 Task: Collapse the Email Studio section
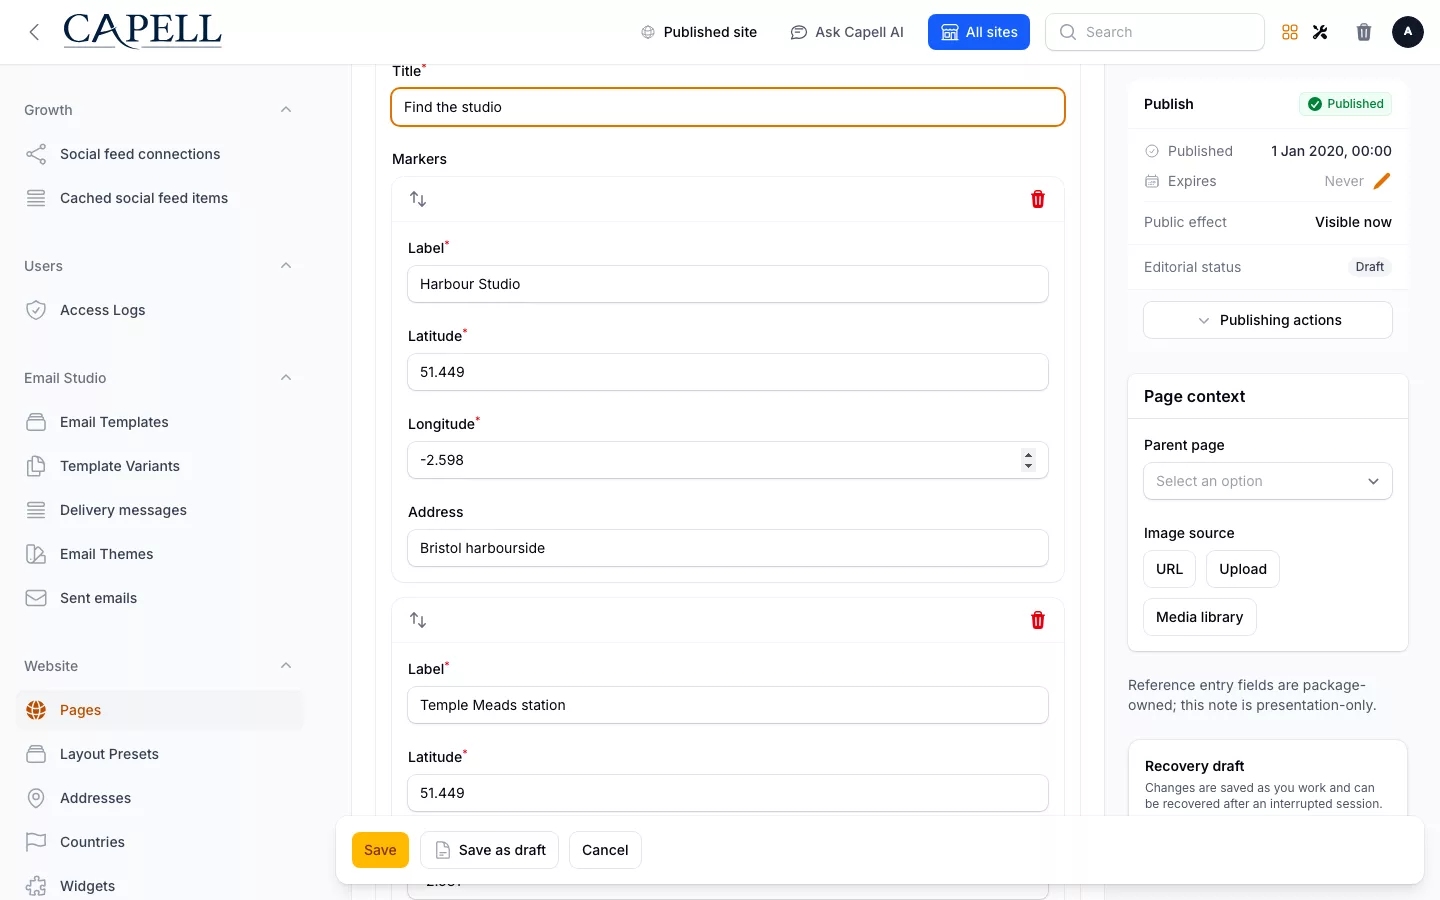coord(286,378)
